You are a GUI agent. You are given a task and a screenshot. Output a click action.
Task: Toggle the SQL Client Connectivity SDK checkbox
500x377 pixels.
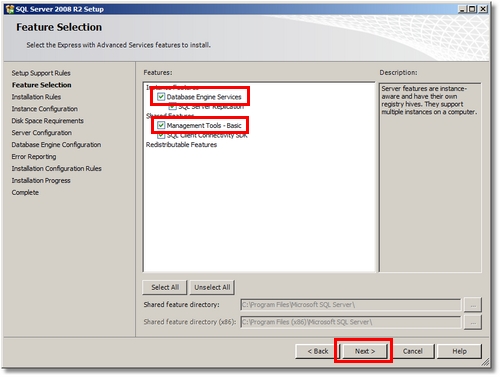[161, 136]
